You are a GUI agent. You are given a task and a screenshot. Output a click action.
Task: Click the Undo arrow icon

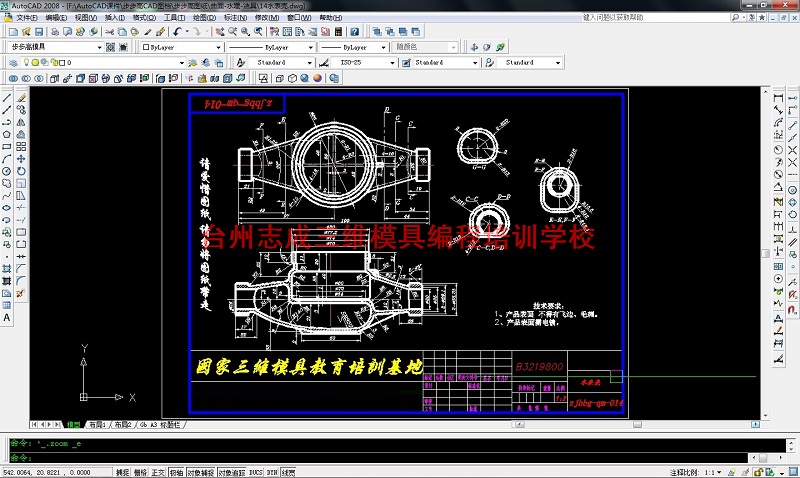pos(177,32)
